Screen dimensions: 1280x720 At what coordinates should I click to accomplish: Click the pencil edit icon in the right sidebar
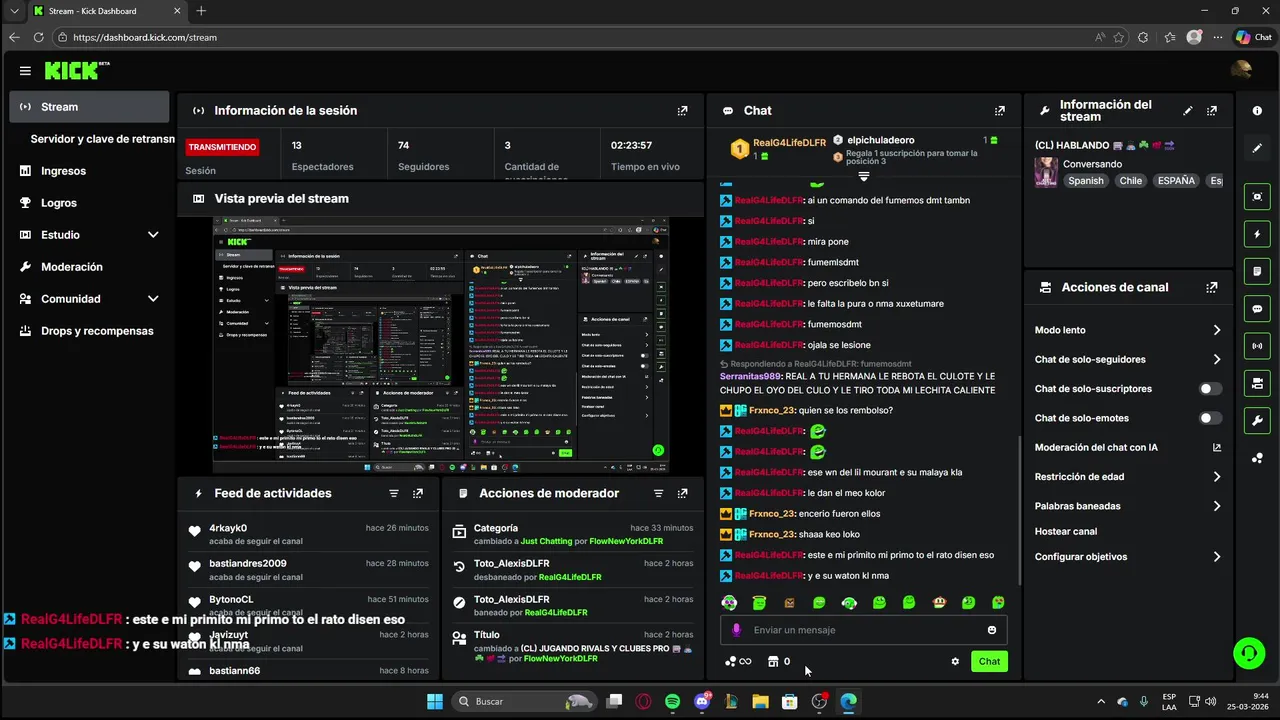pos(1257,148)
